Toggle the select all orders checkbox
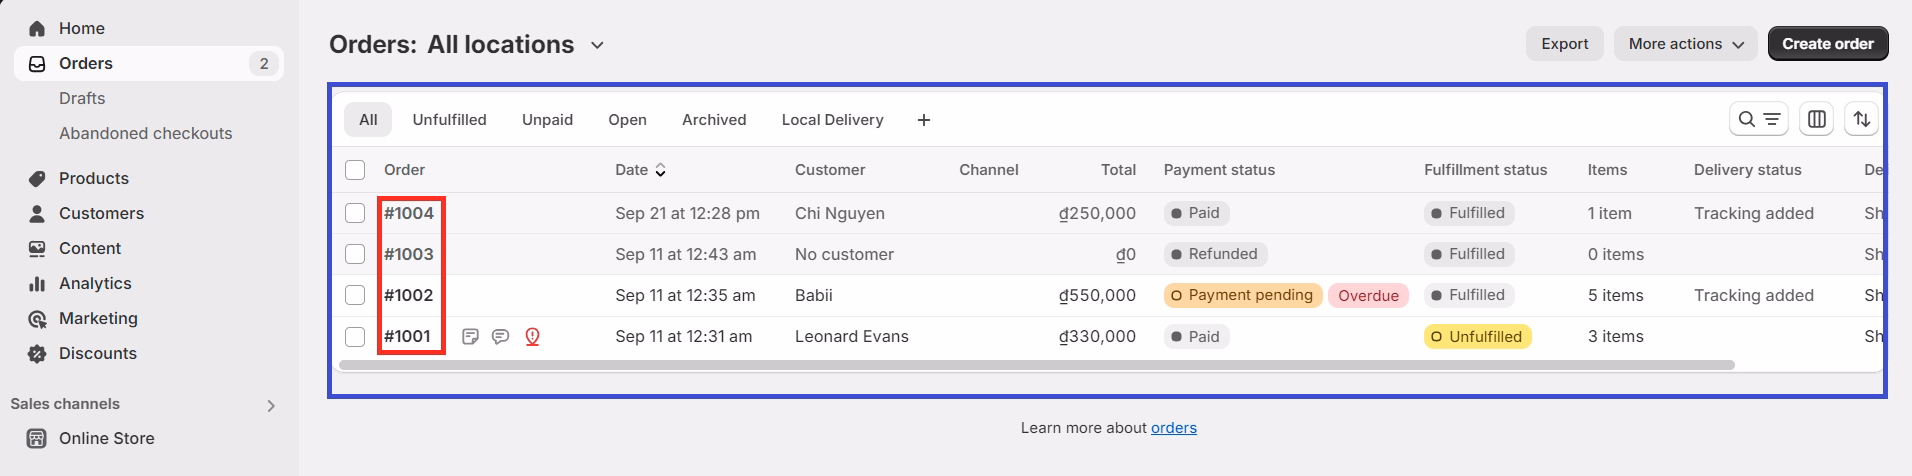Image resolution: width=1912 pixels, height=476 pixels. coord(355,170)
